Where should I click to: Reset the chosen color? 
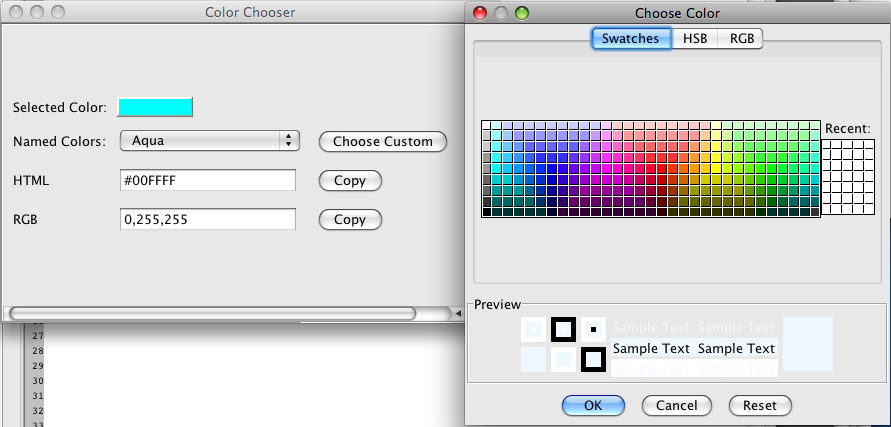tap(760, 405)
